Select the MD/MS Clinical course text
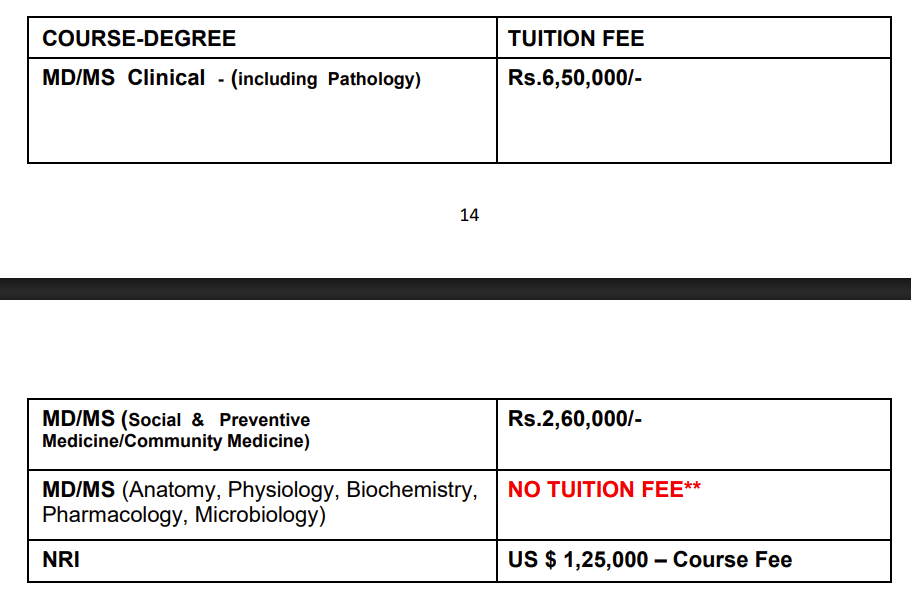Screen dimensions: 911x591 pyautogui.click(x=123, y=78)
